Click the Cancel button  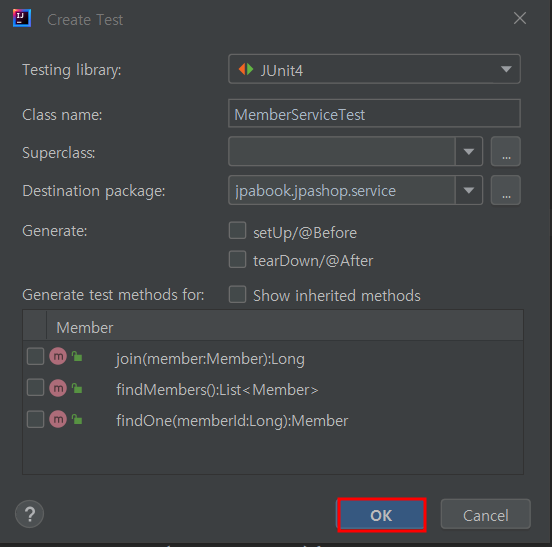click(486, 514)
